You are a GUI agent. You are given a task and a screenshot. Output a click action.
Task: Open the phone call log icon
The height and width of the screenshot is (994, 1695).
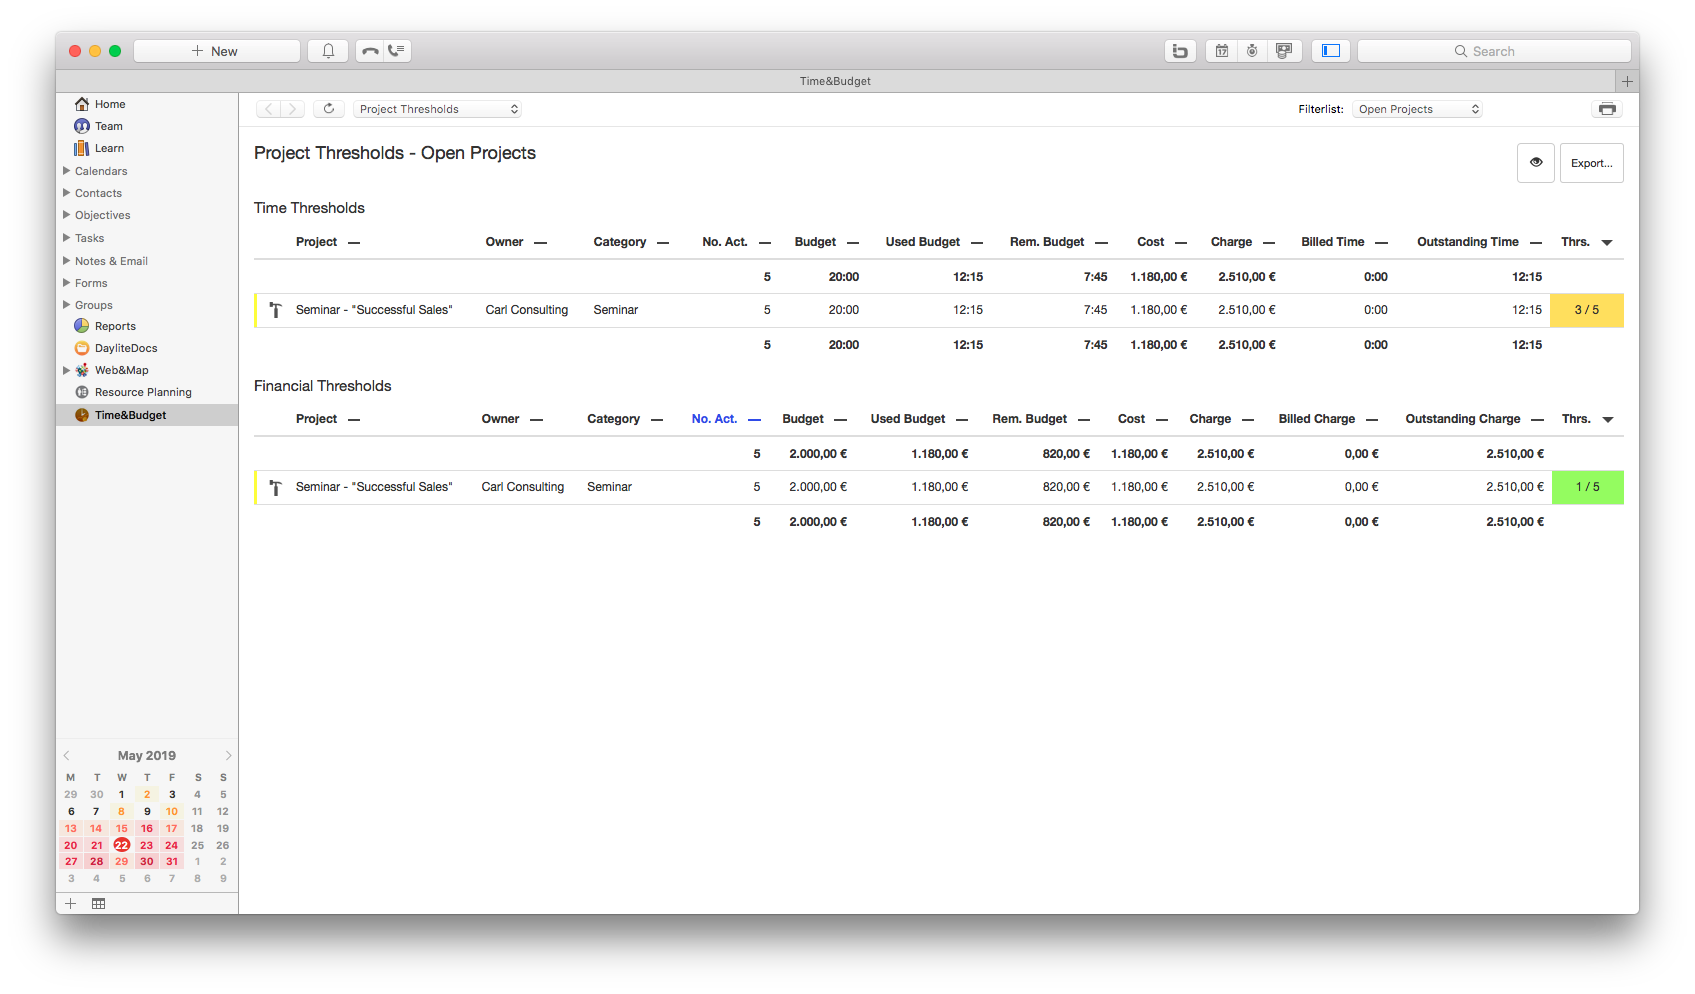pyautogui.click(x=397, y=51)
